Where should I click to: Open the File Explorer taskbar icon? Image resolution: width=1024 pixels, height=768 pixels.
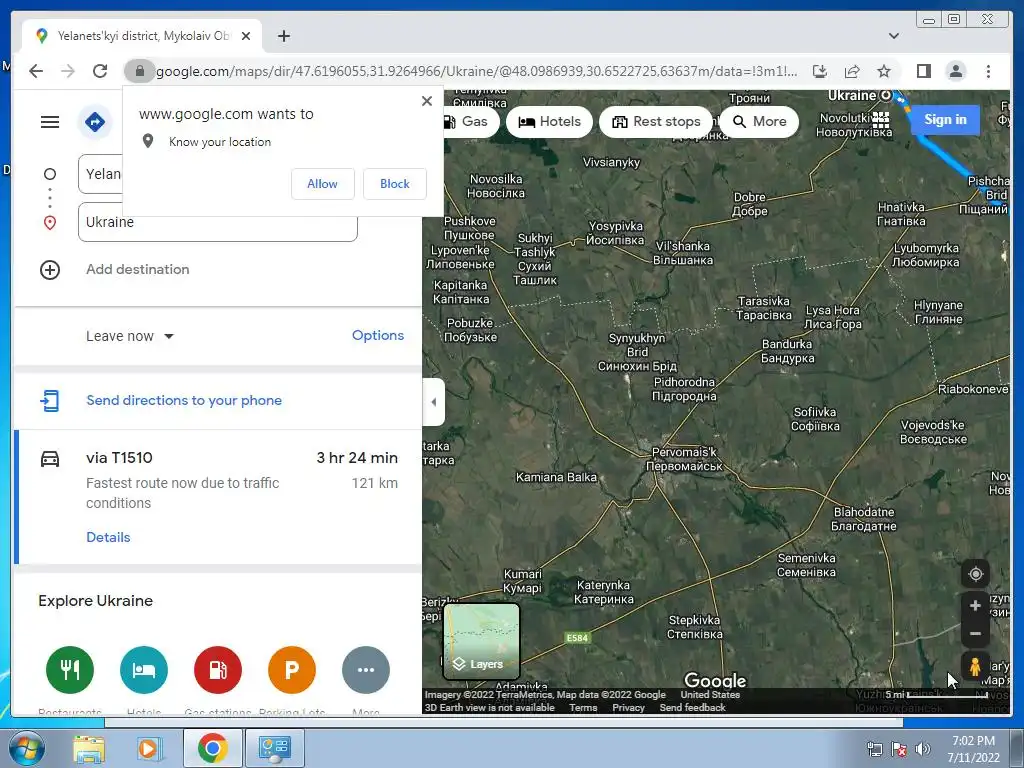click(x=89, y=748)
